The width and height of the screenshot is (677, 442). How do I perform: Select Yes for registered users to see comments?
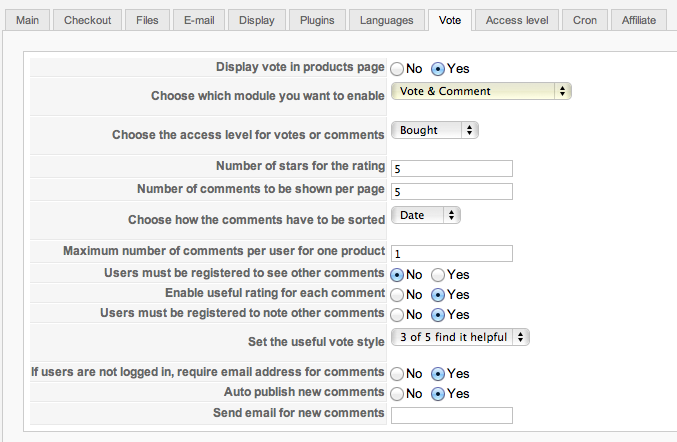click(x=438, y=274)
